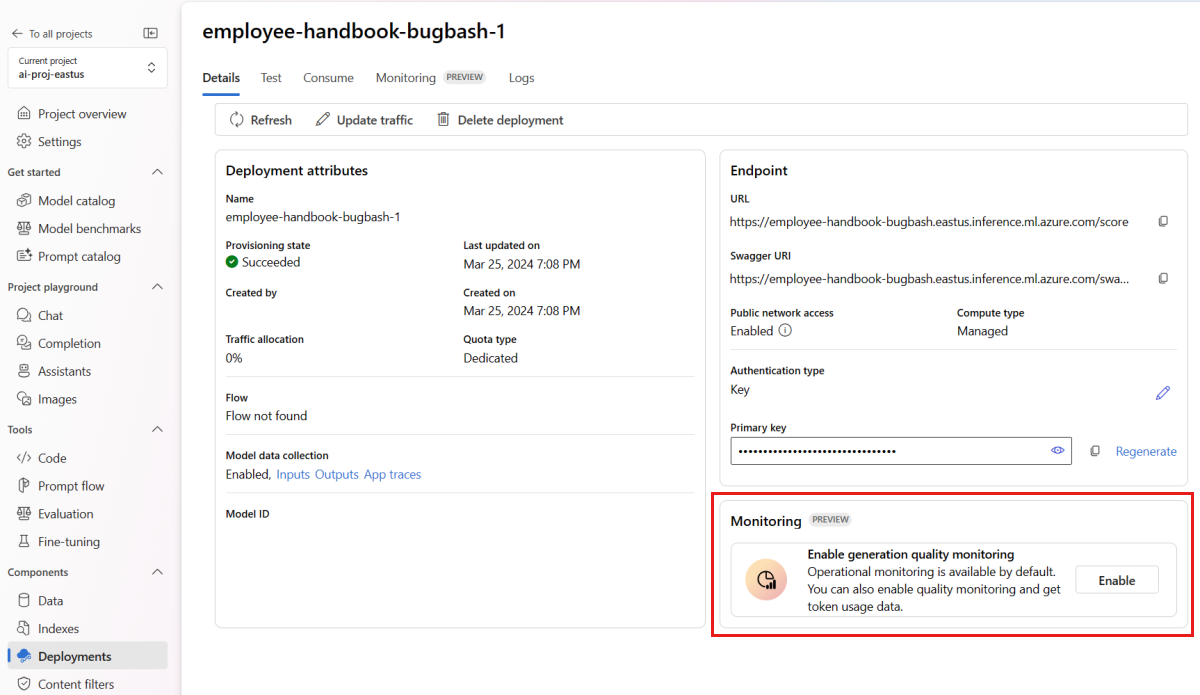
Task: Click the Delete deployment trash icon
Action: point(443,120)
